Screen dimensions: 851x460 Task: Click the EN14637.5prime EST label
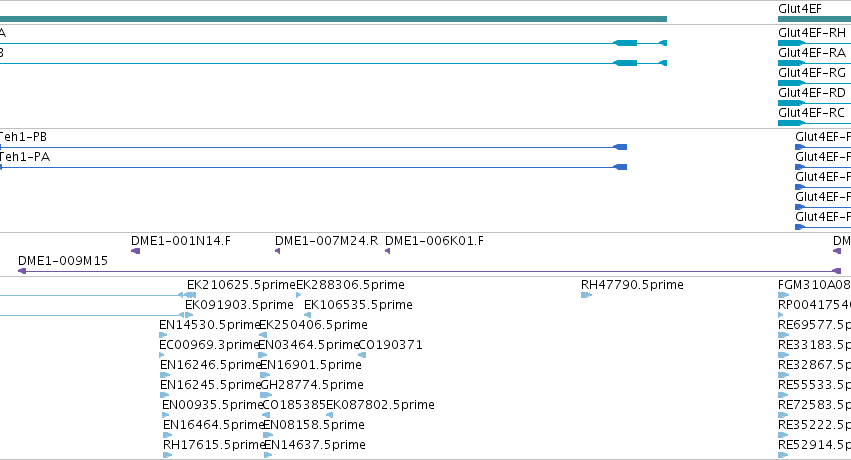(315, 445)
